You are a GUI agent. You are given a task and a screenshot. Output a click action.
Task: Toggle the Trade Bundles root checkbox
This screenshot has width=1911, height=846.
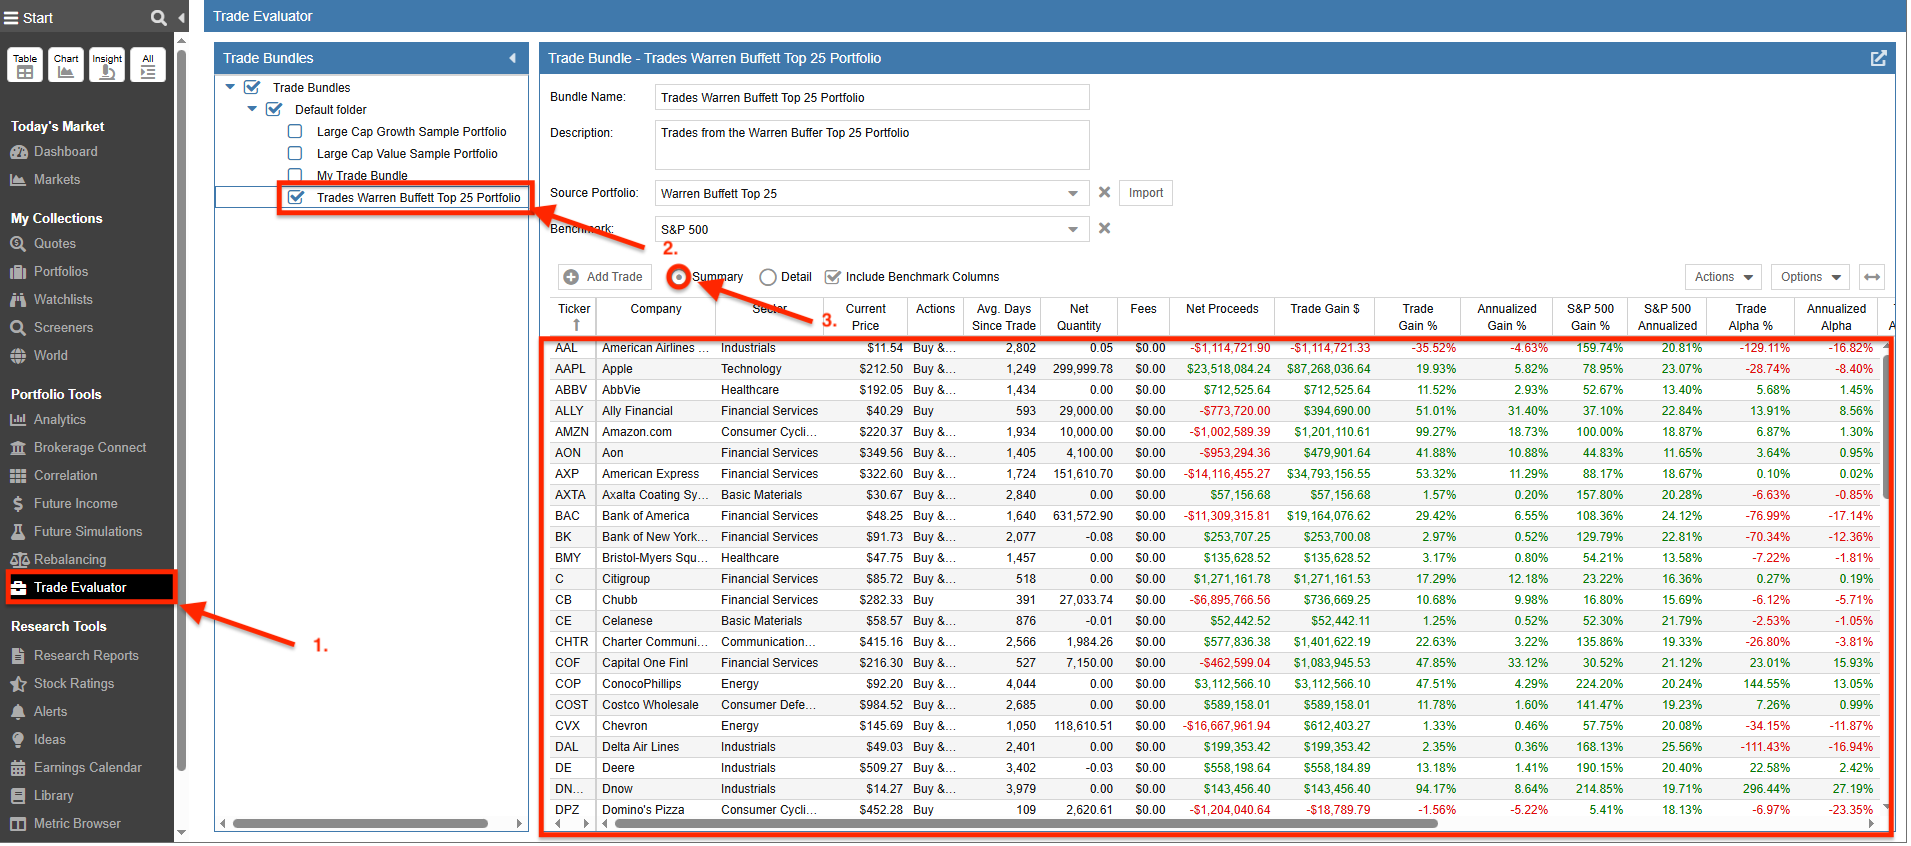click(x=253, y=87)
